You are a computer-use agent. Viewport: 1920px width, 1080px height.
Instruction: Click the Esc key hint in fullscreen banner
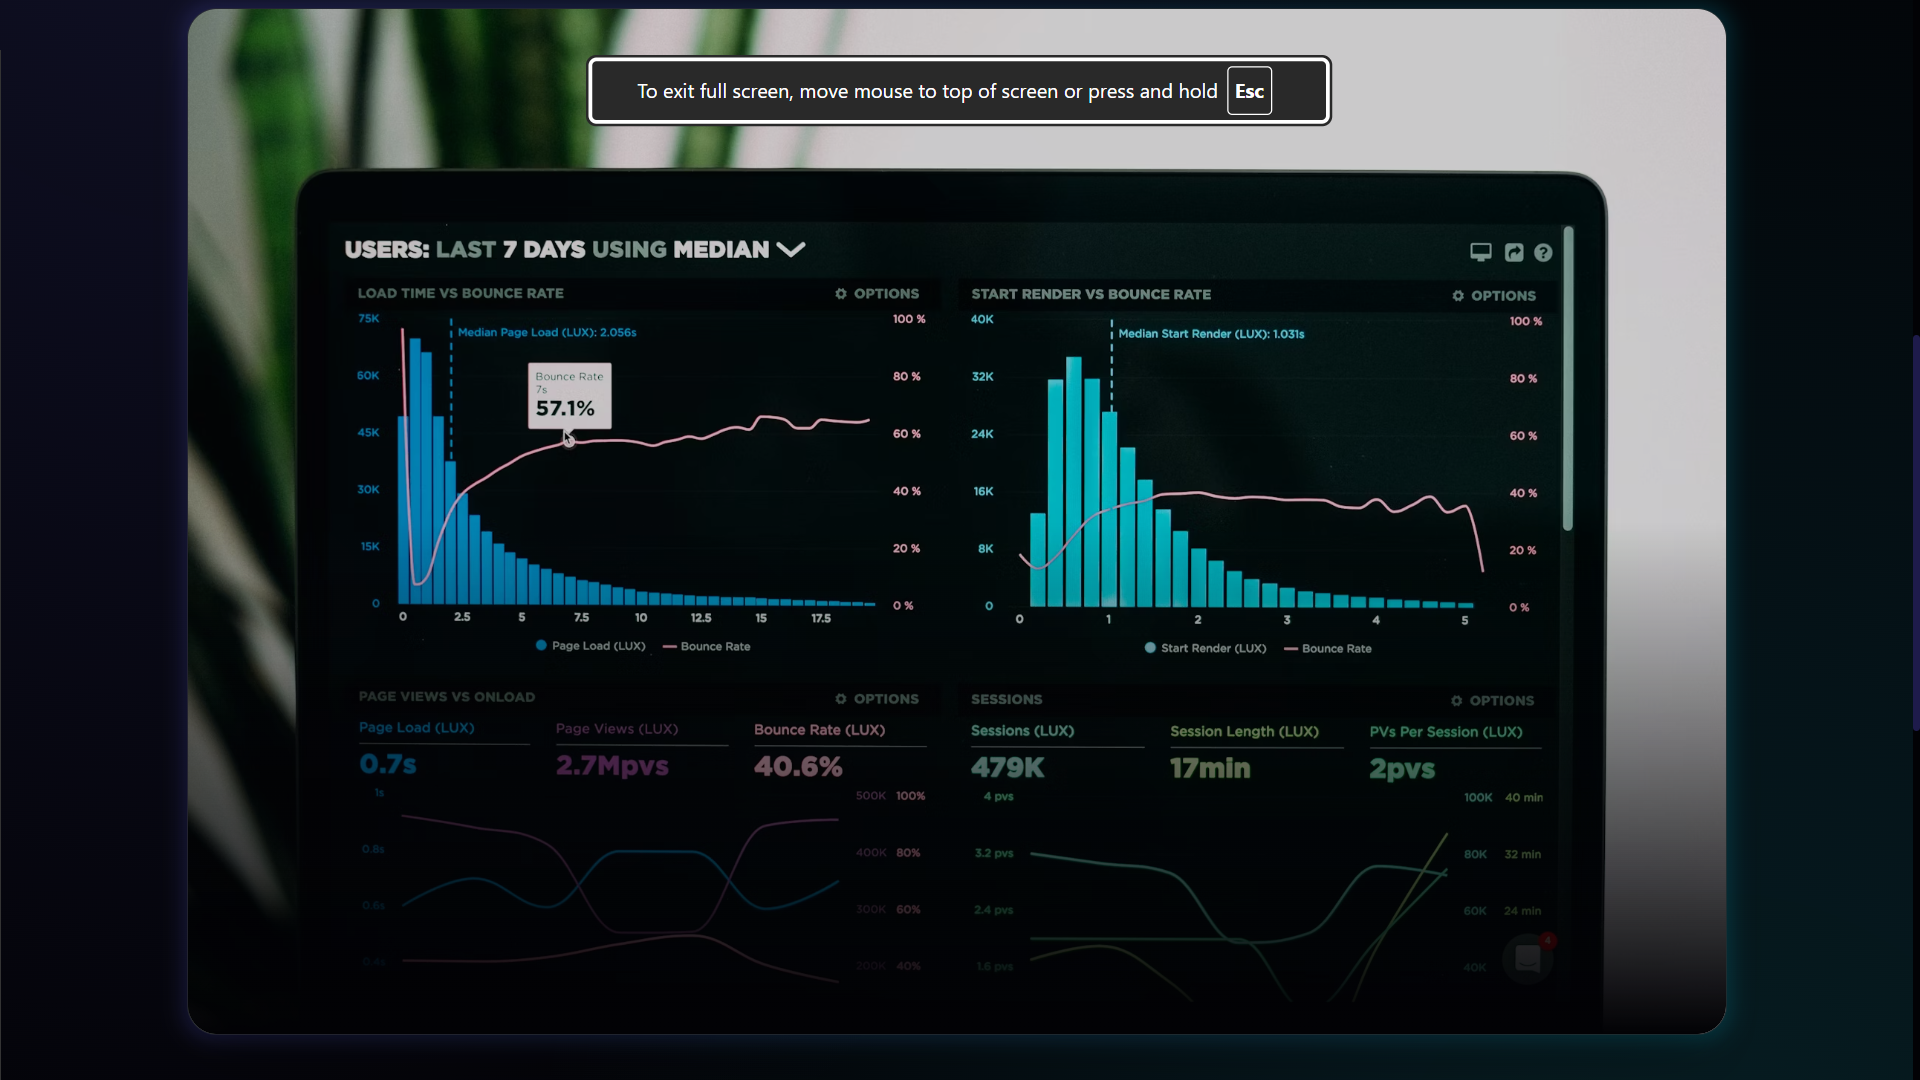point(1249,91)
